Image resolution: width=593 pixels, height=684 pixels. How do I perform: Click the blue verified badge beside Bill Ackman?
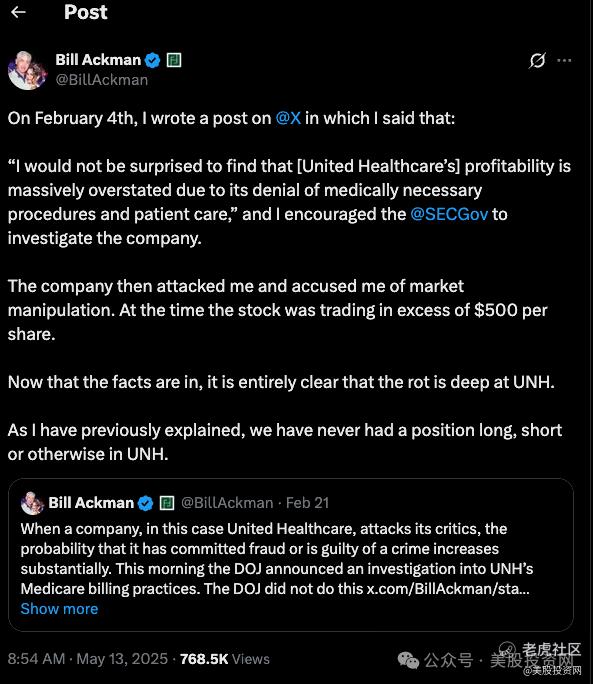click(152, 60)
